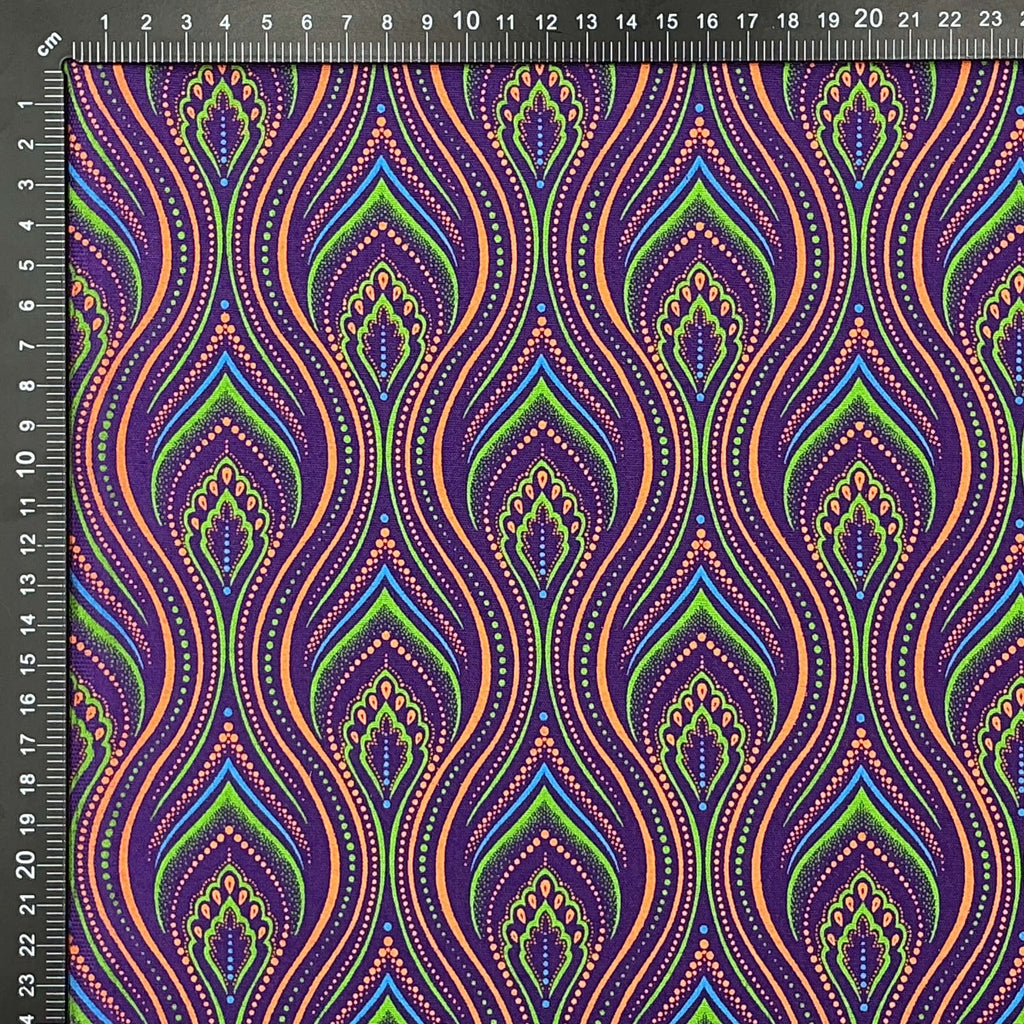Select the 20 mark on the horizontal ruler
Image resolution: width=1024 pixels, height=1024 pixels.
[868, 19]
